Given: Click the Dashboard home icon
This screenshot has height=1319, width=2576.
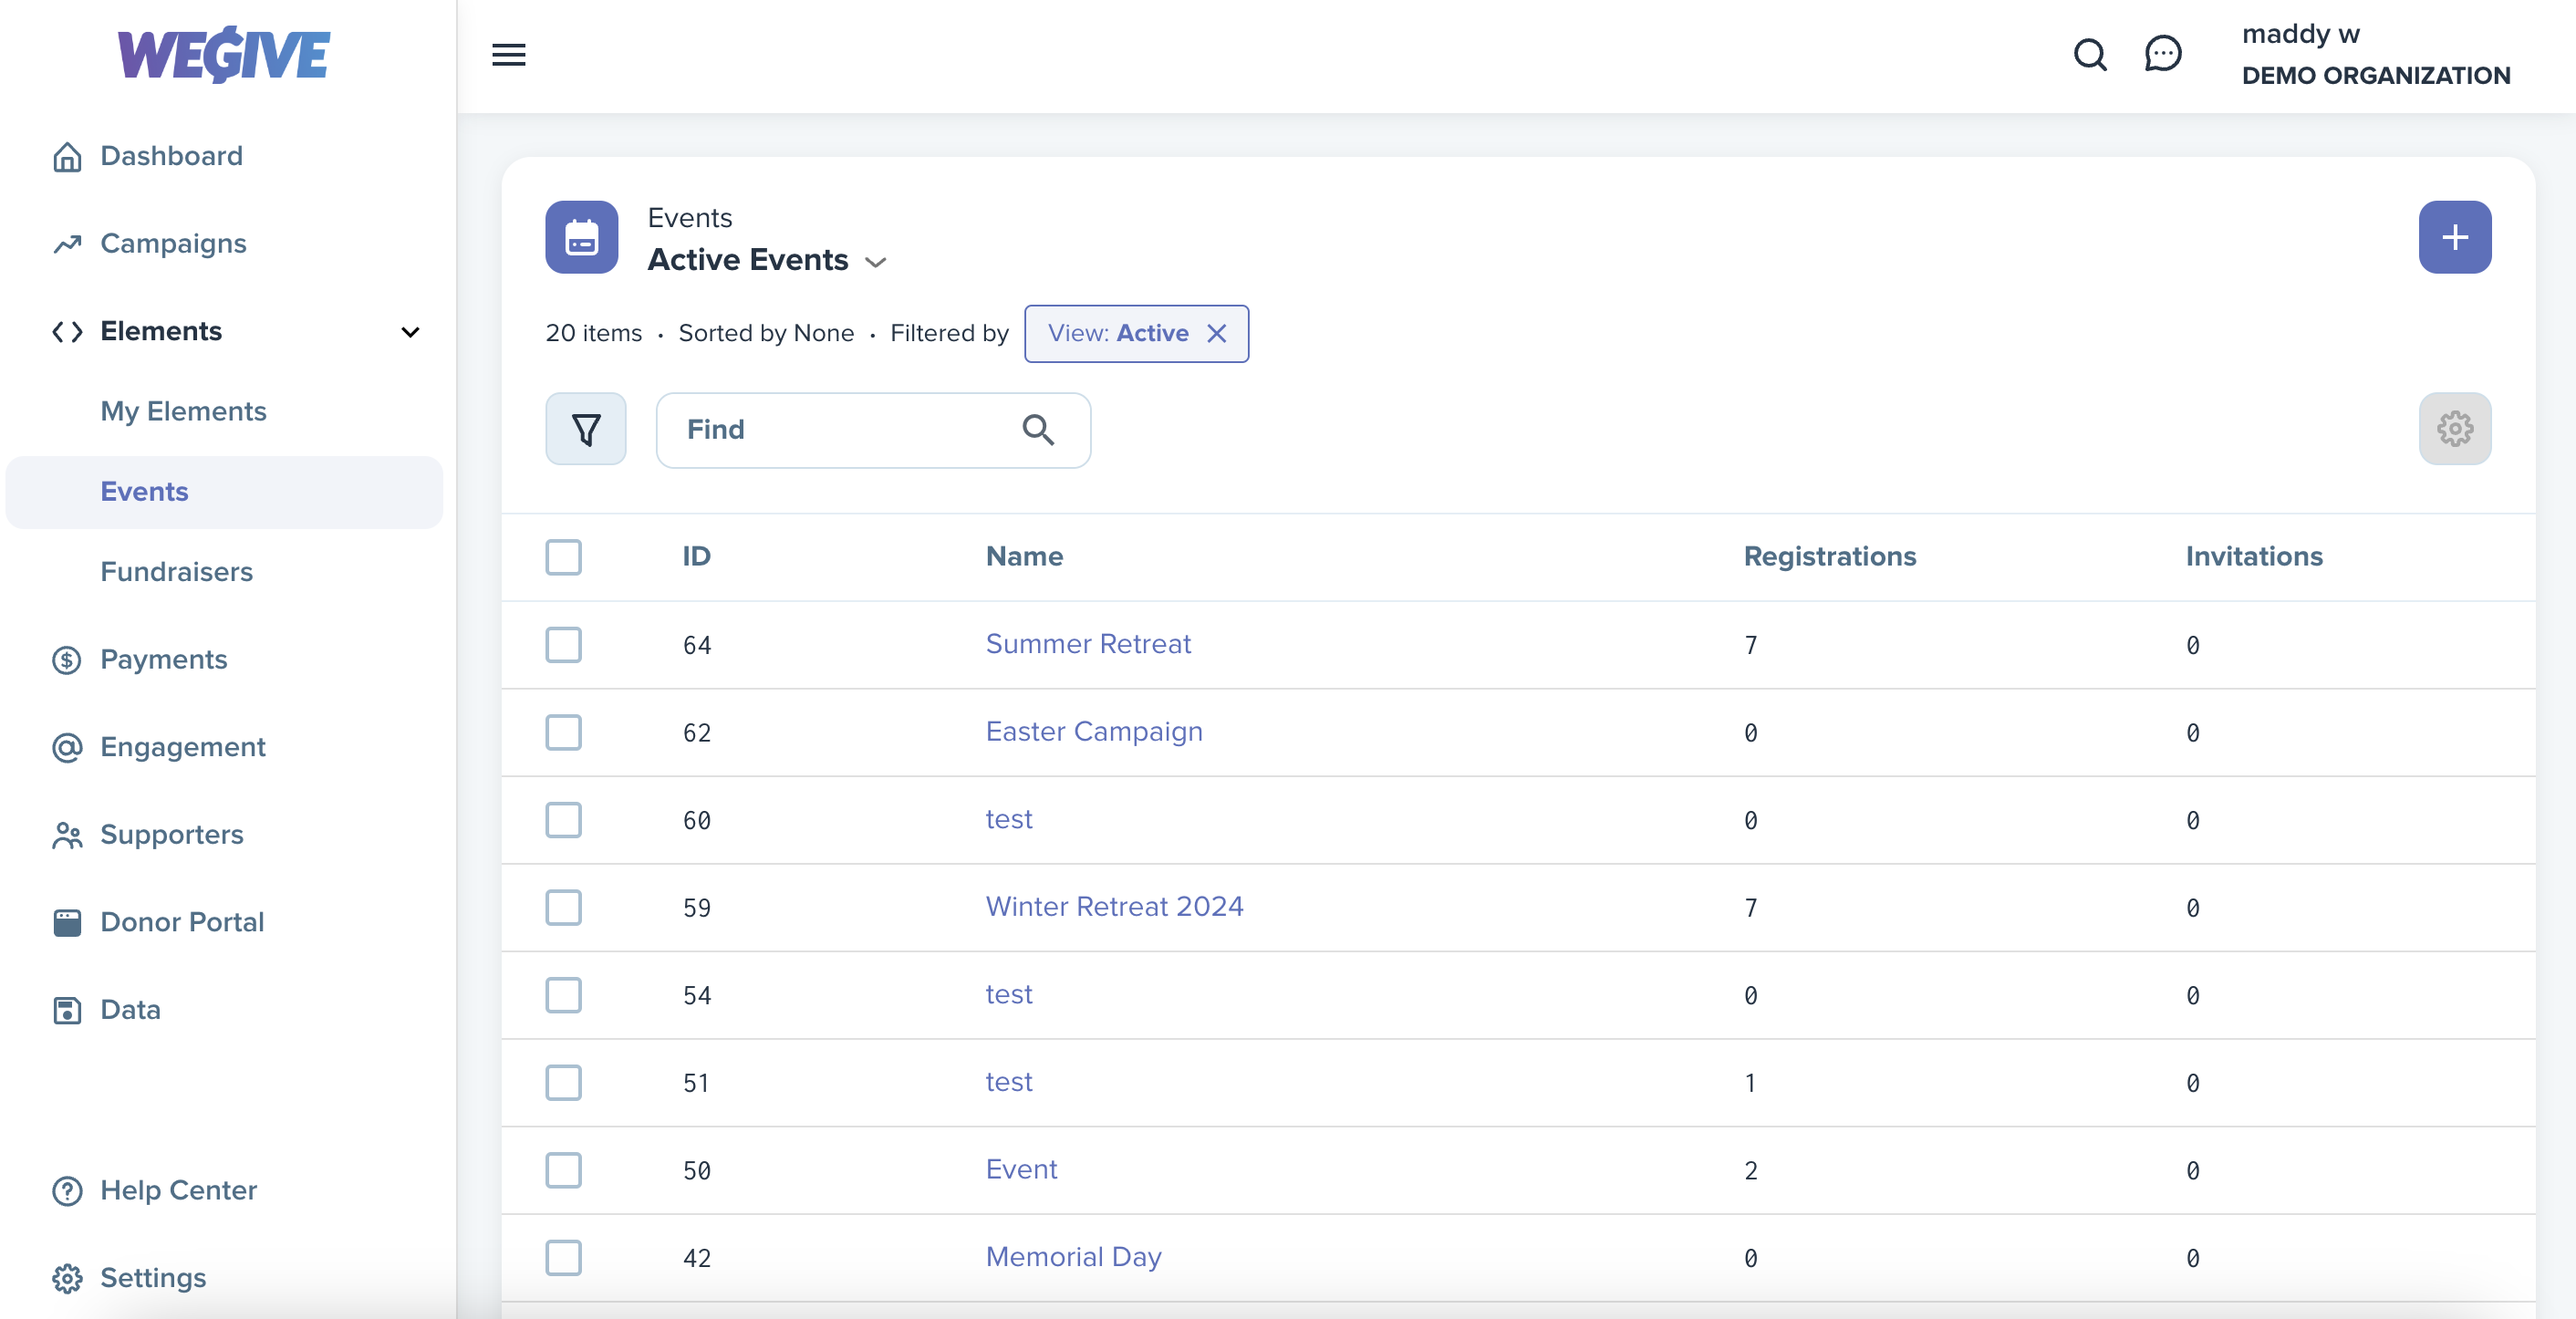Looking at the screenshot, I should [x=67, y=157].
